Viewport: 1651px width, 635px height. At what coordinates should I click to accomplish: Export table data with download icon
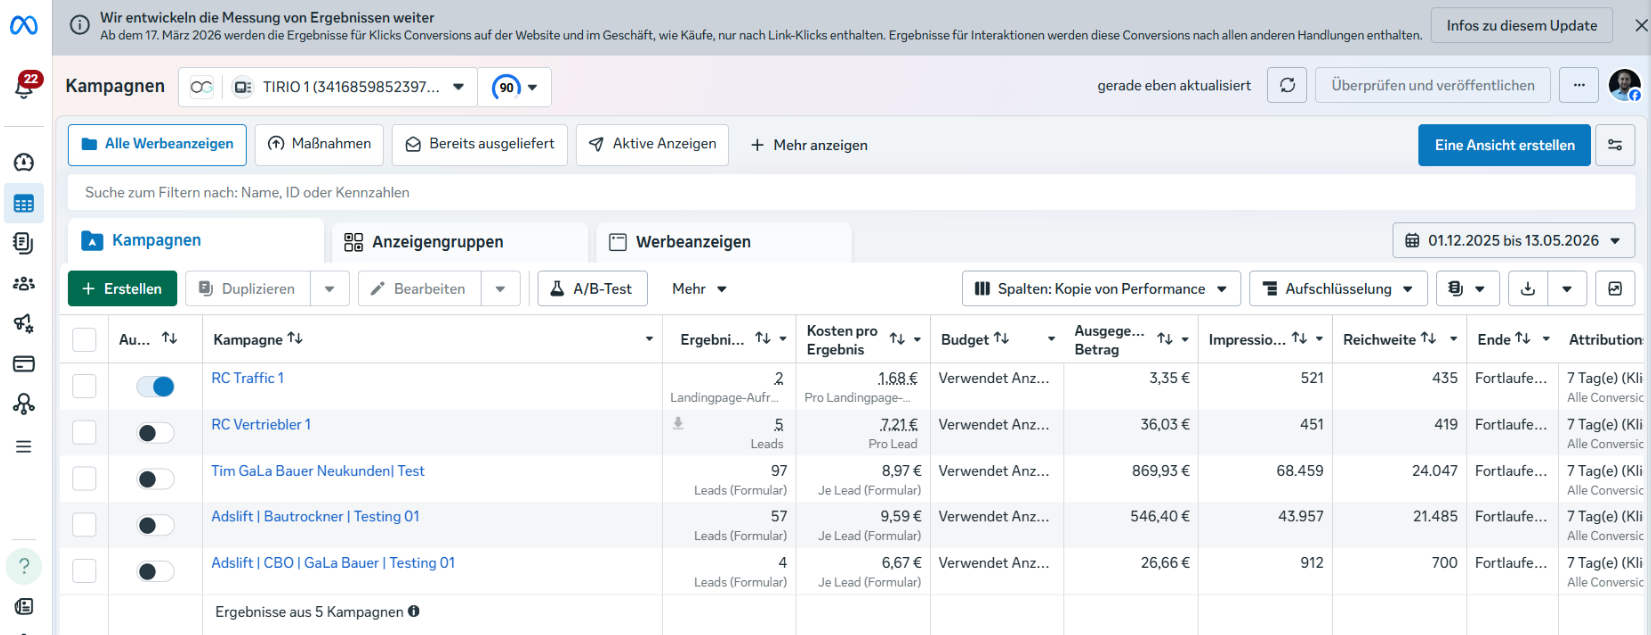coord(1528,289)
